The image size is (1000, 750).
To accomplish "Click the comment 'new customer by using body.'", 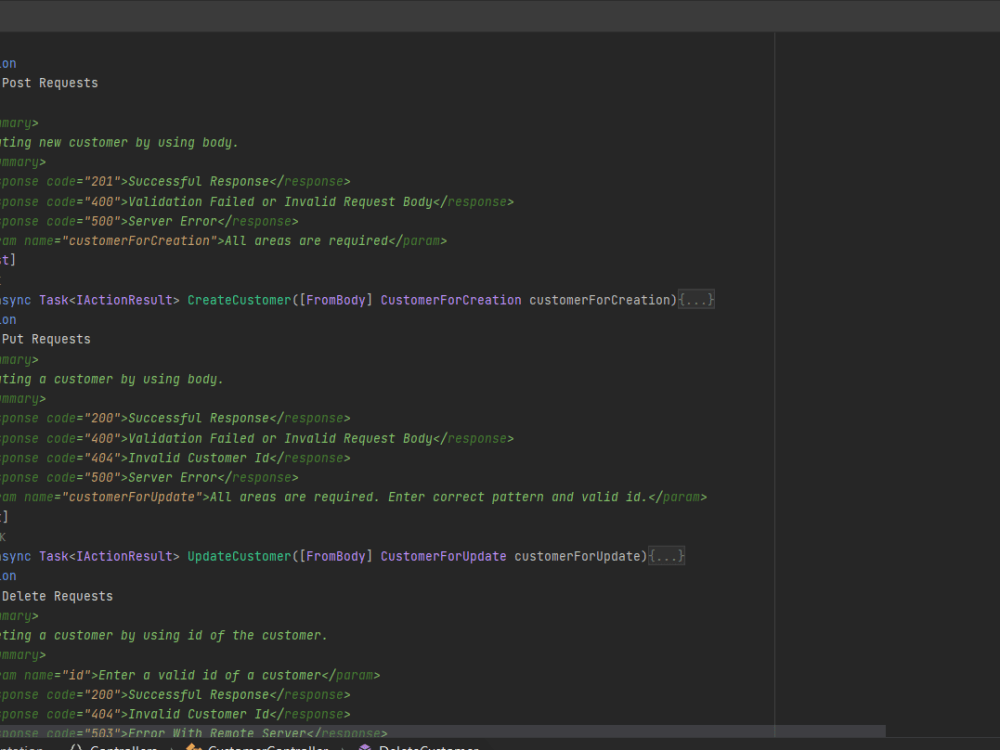I will (138, 142).
